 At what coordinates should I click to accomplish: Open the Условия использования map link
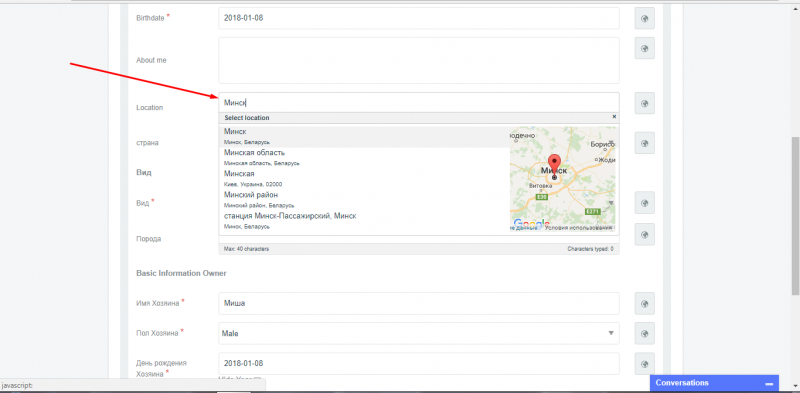[x=579, y=228]
